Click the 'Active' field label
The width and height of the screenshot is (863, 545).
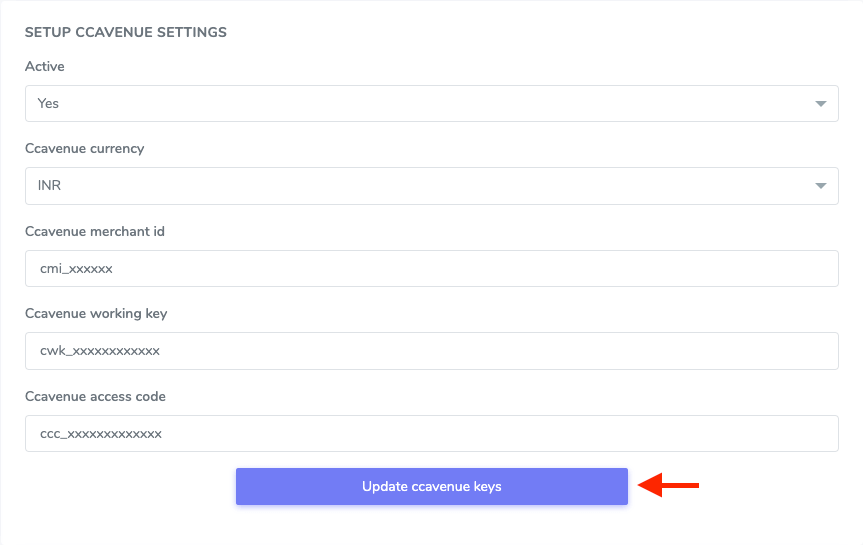tap(44, 67)
